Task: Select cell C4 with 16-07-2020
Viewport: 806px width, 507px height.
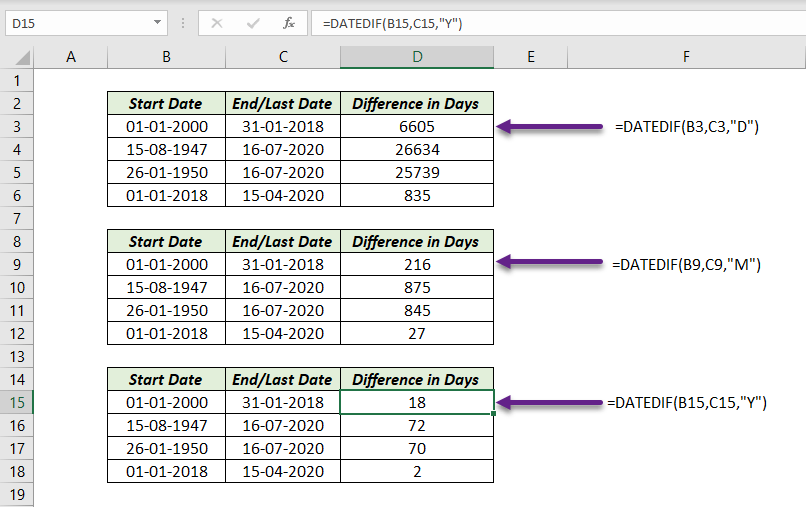Action: 283,150
